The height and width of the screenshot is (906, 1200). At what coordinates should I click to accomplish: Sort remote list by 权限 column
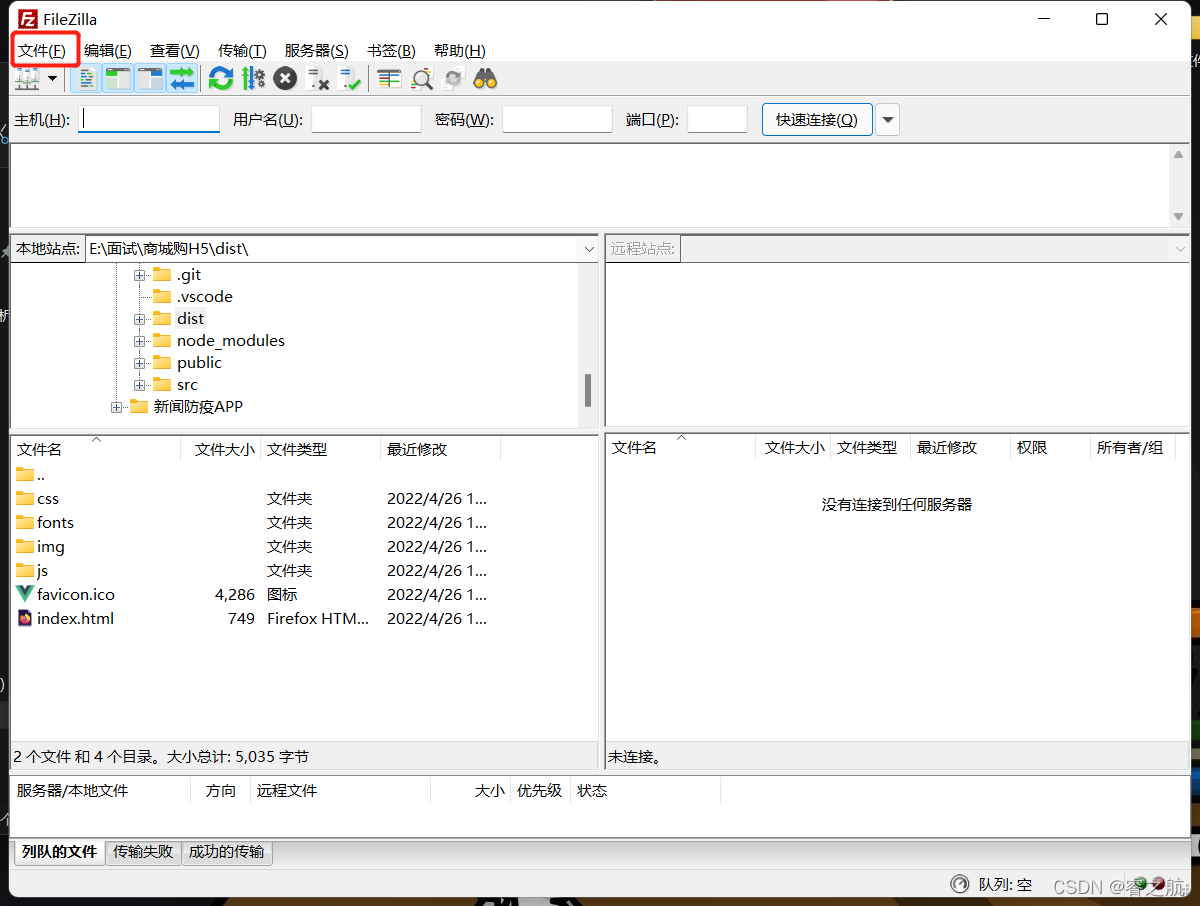[x=1050, y=448]
